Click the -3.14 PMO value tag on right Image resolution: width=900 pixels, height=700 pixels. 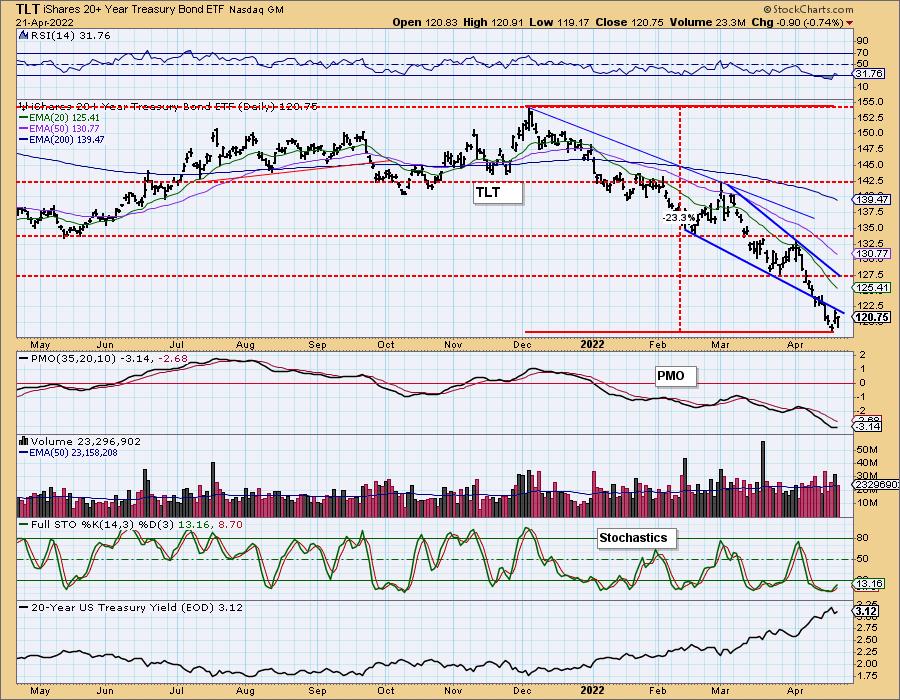pos(868,427)
